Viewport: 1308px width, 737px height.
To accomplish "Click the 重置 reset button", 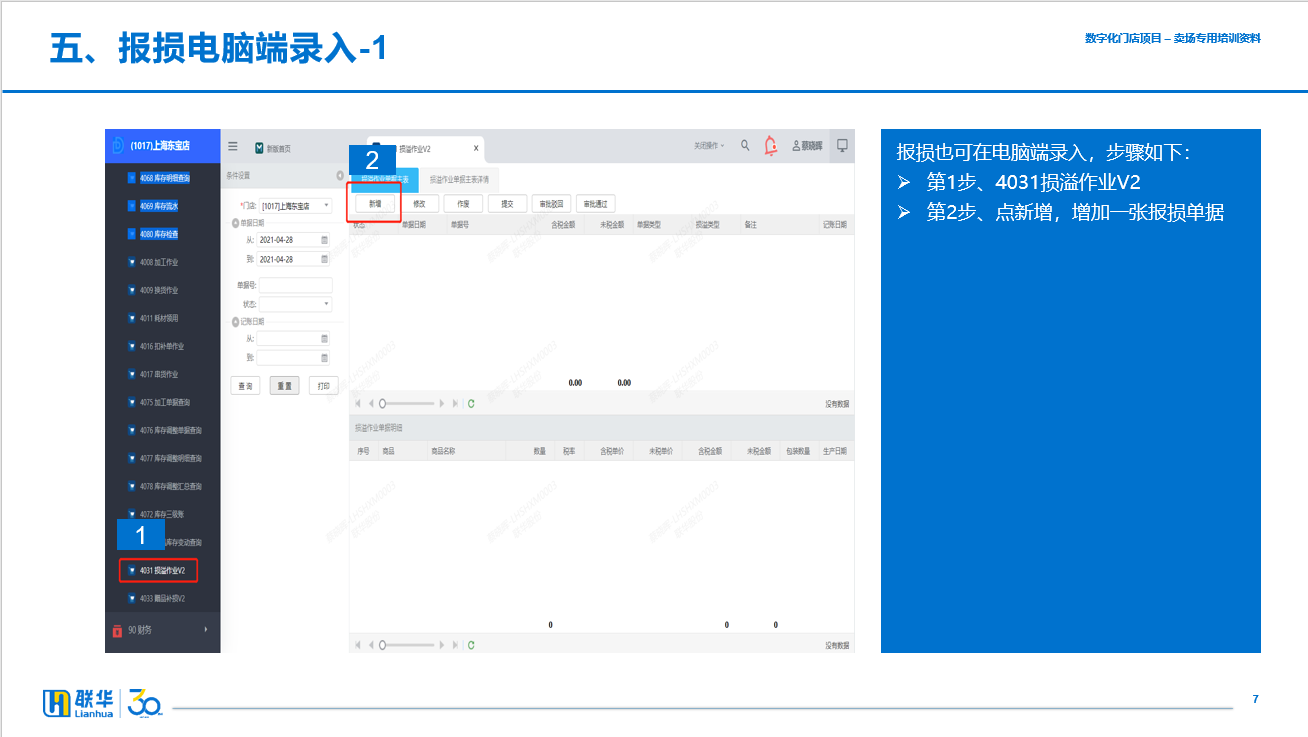I will 284,385.
